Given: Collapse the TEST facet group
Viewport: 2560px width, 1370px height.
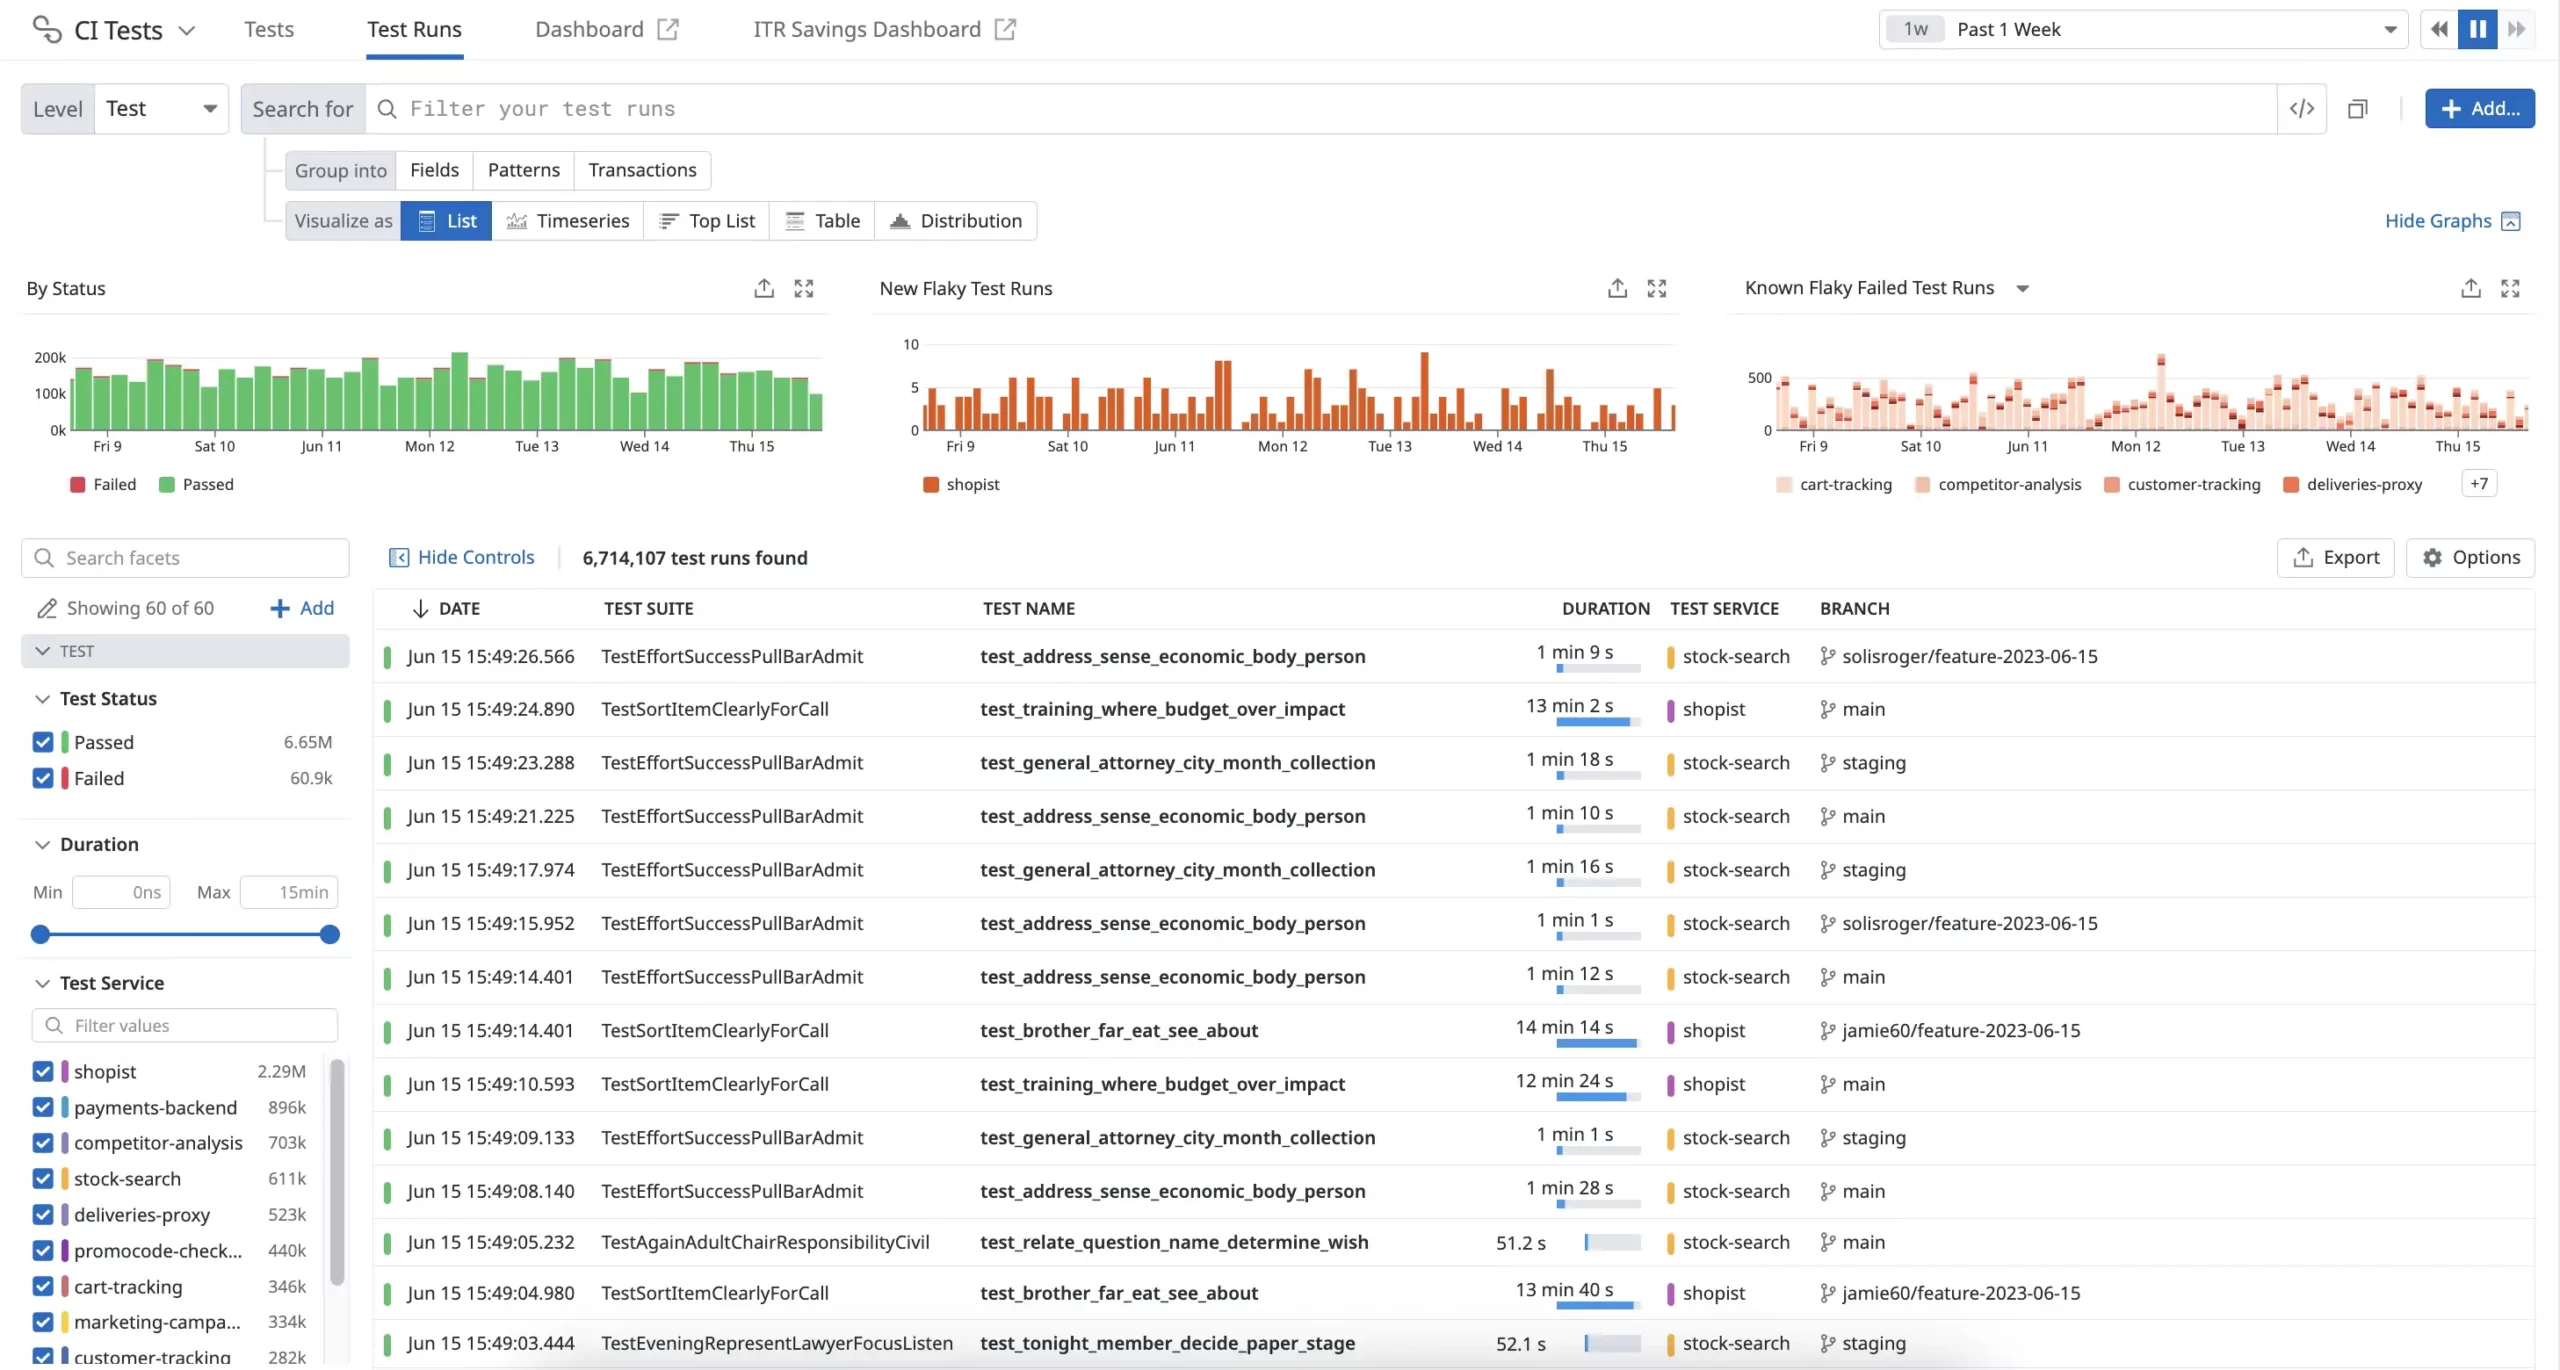Looking at the screenshot, I should pyautogui.click(x=185, y=651).
